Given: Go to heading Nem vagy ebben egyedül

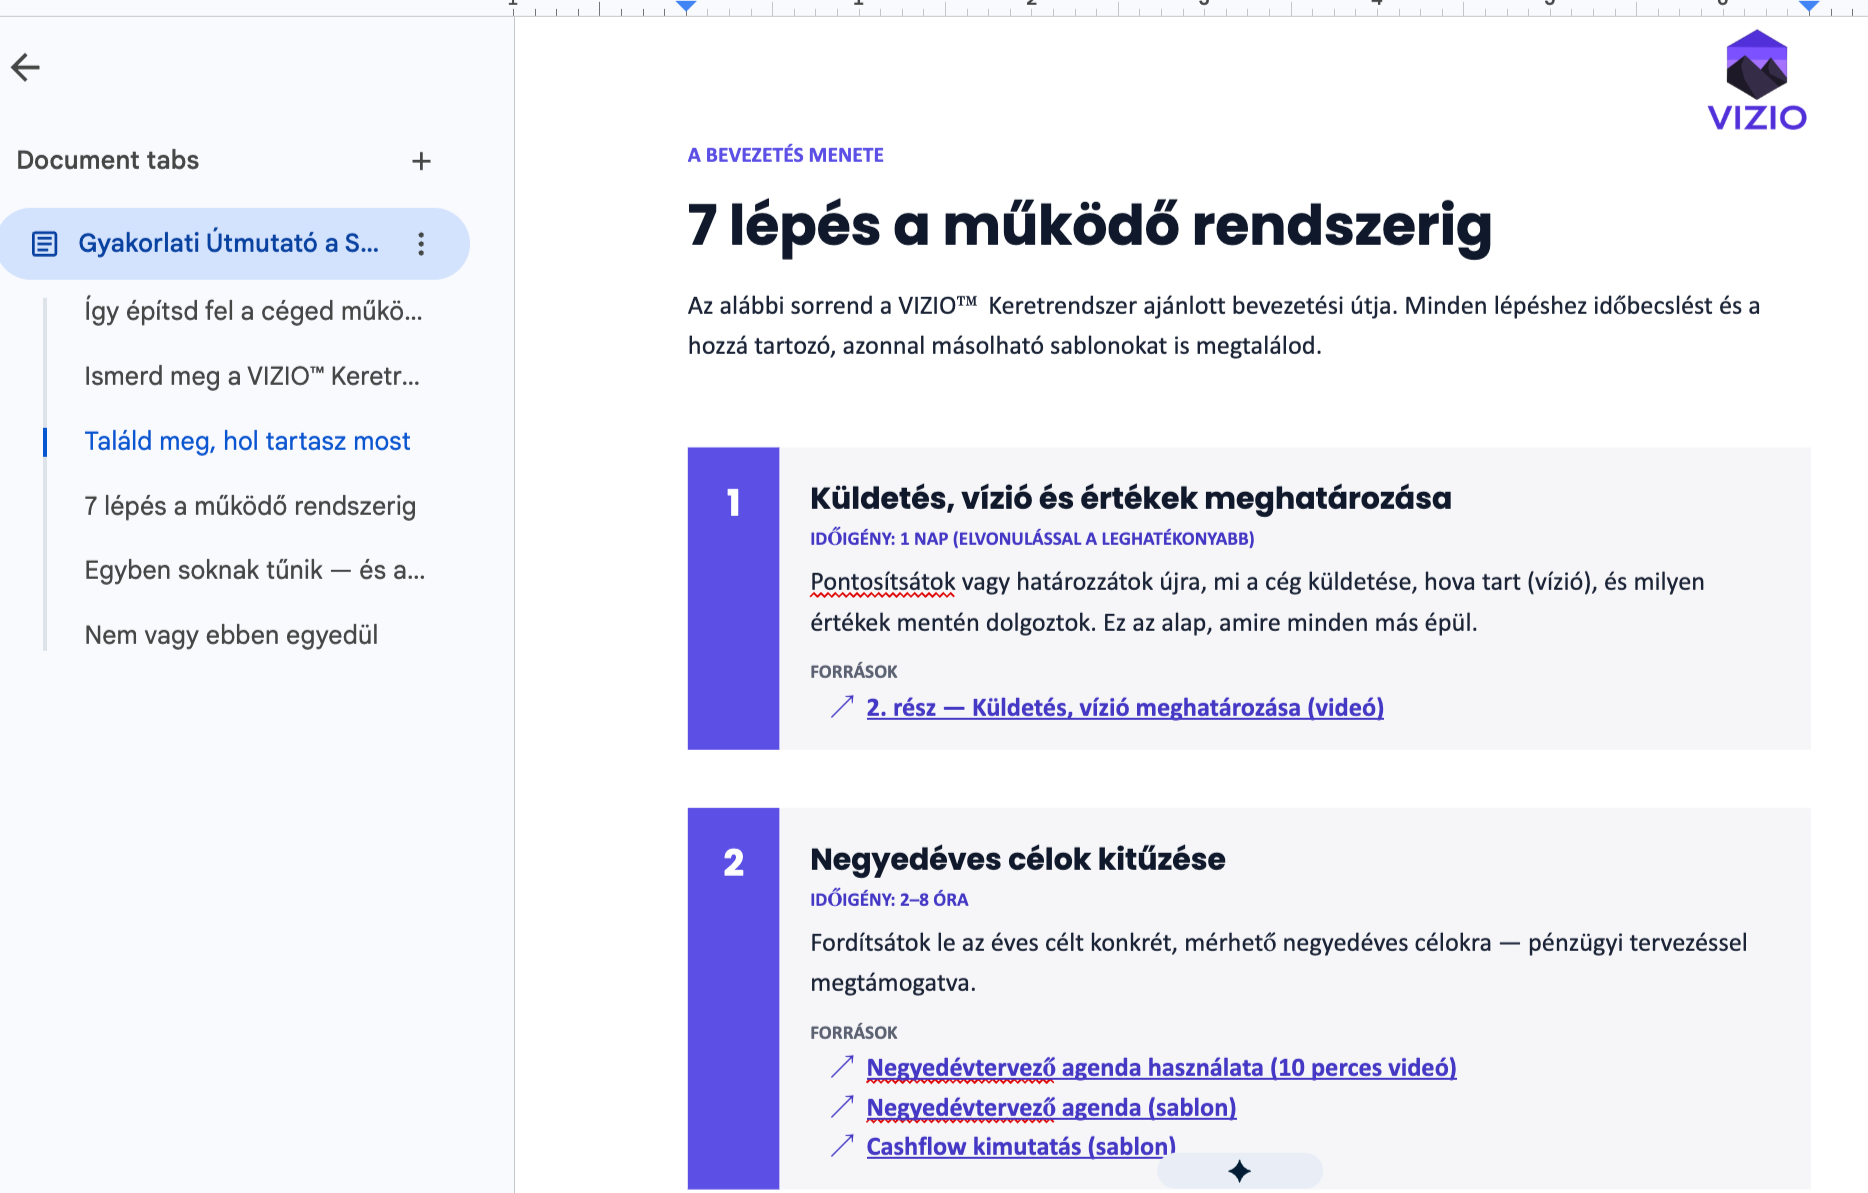Looking at the screenshot, I should click(231, 635).
